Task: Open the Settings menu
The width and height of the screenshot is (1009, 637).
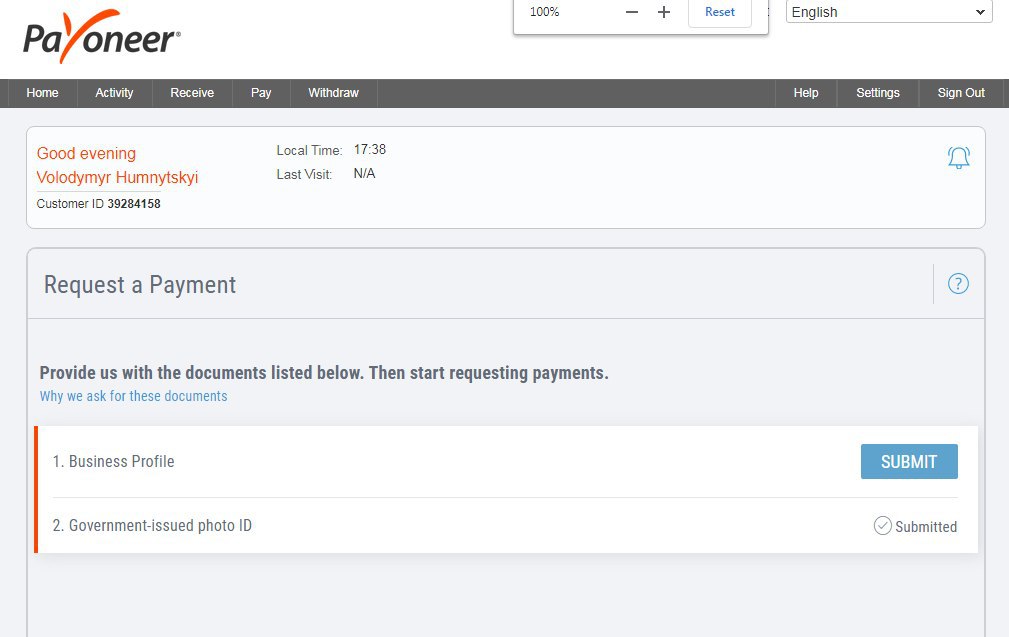Action: point(878,93)
